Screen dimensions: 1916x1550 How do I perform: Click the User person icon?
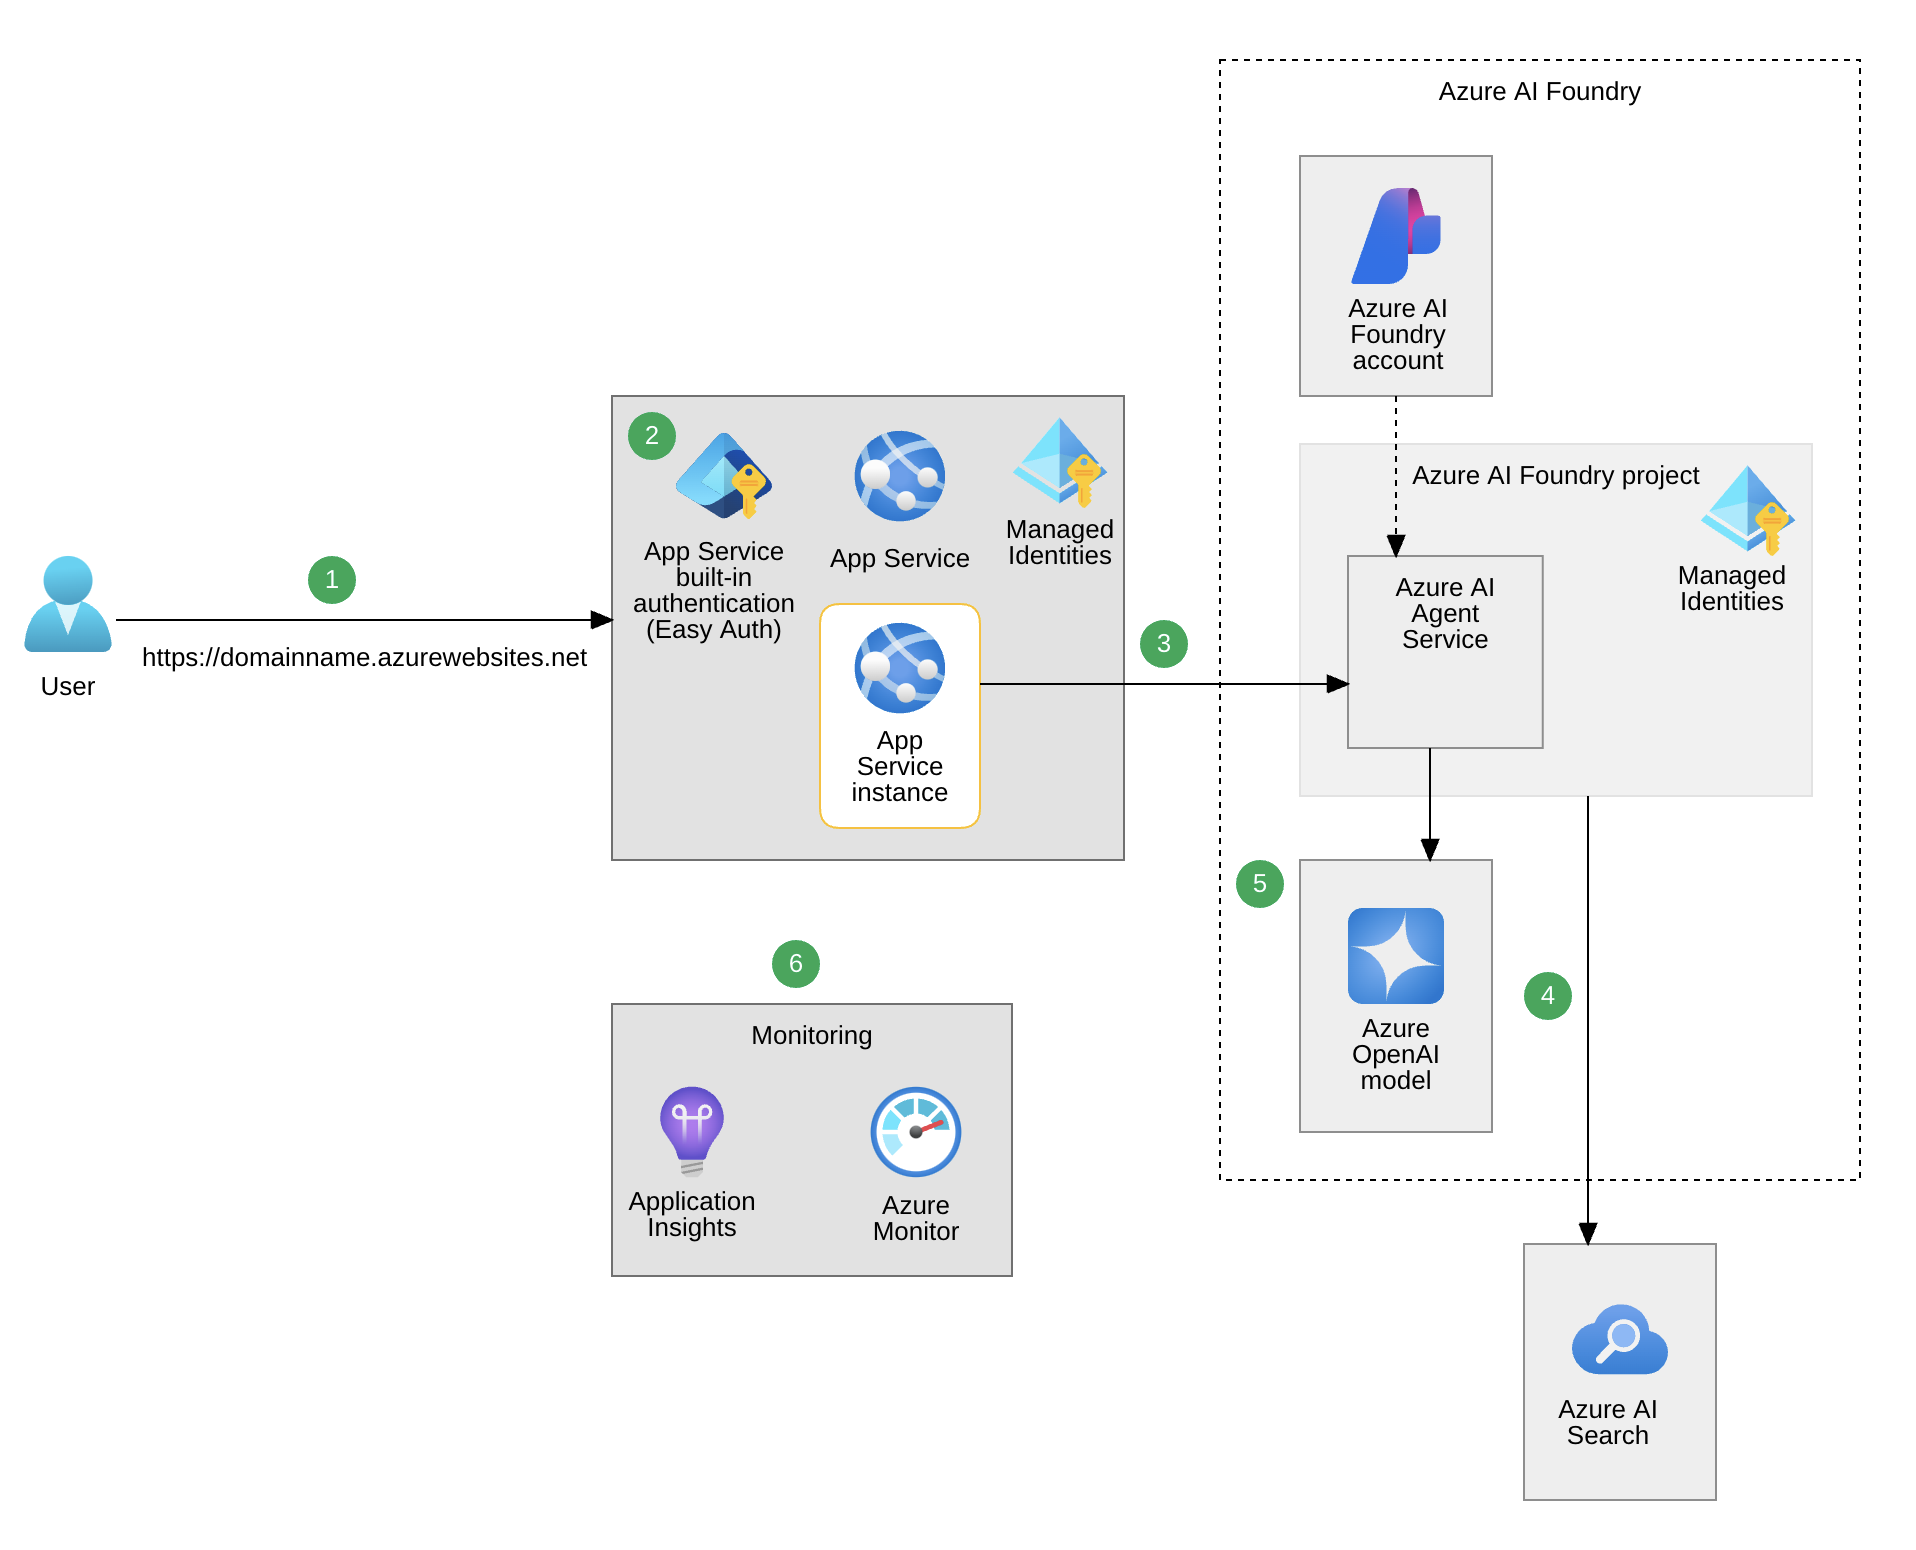pyautogui.click(x=68, y=604)
